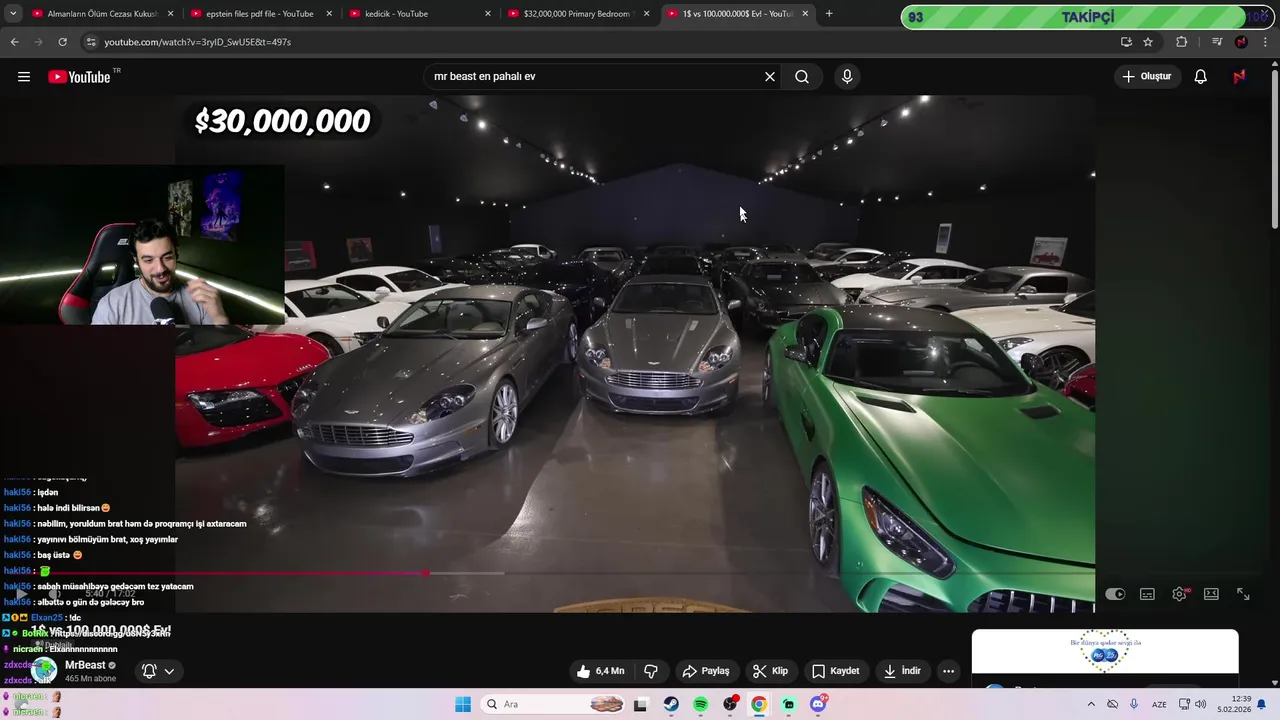Open Steam from the taskbar
This screenshot has width=1280, height=720.
671,704
